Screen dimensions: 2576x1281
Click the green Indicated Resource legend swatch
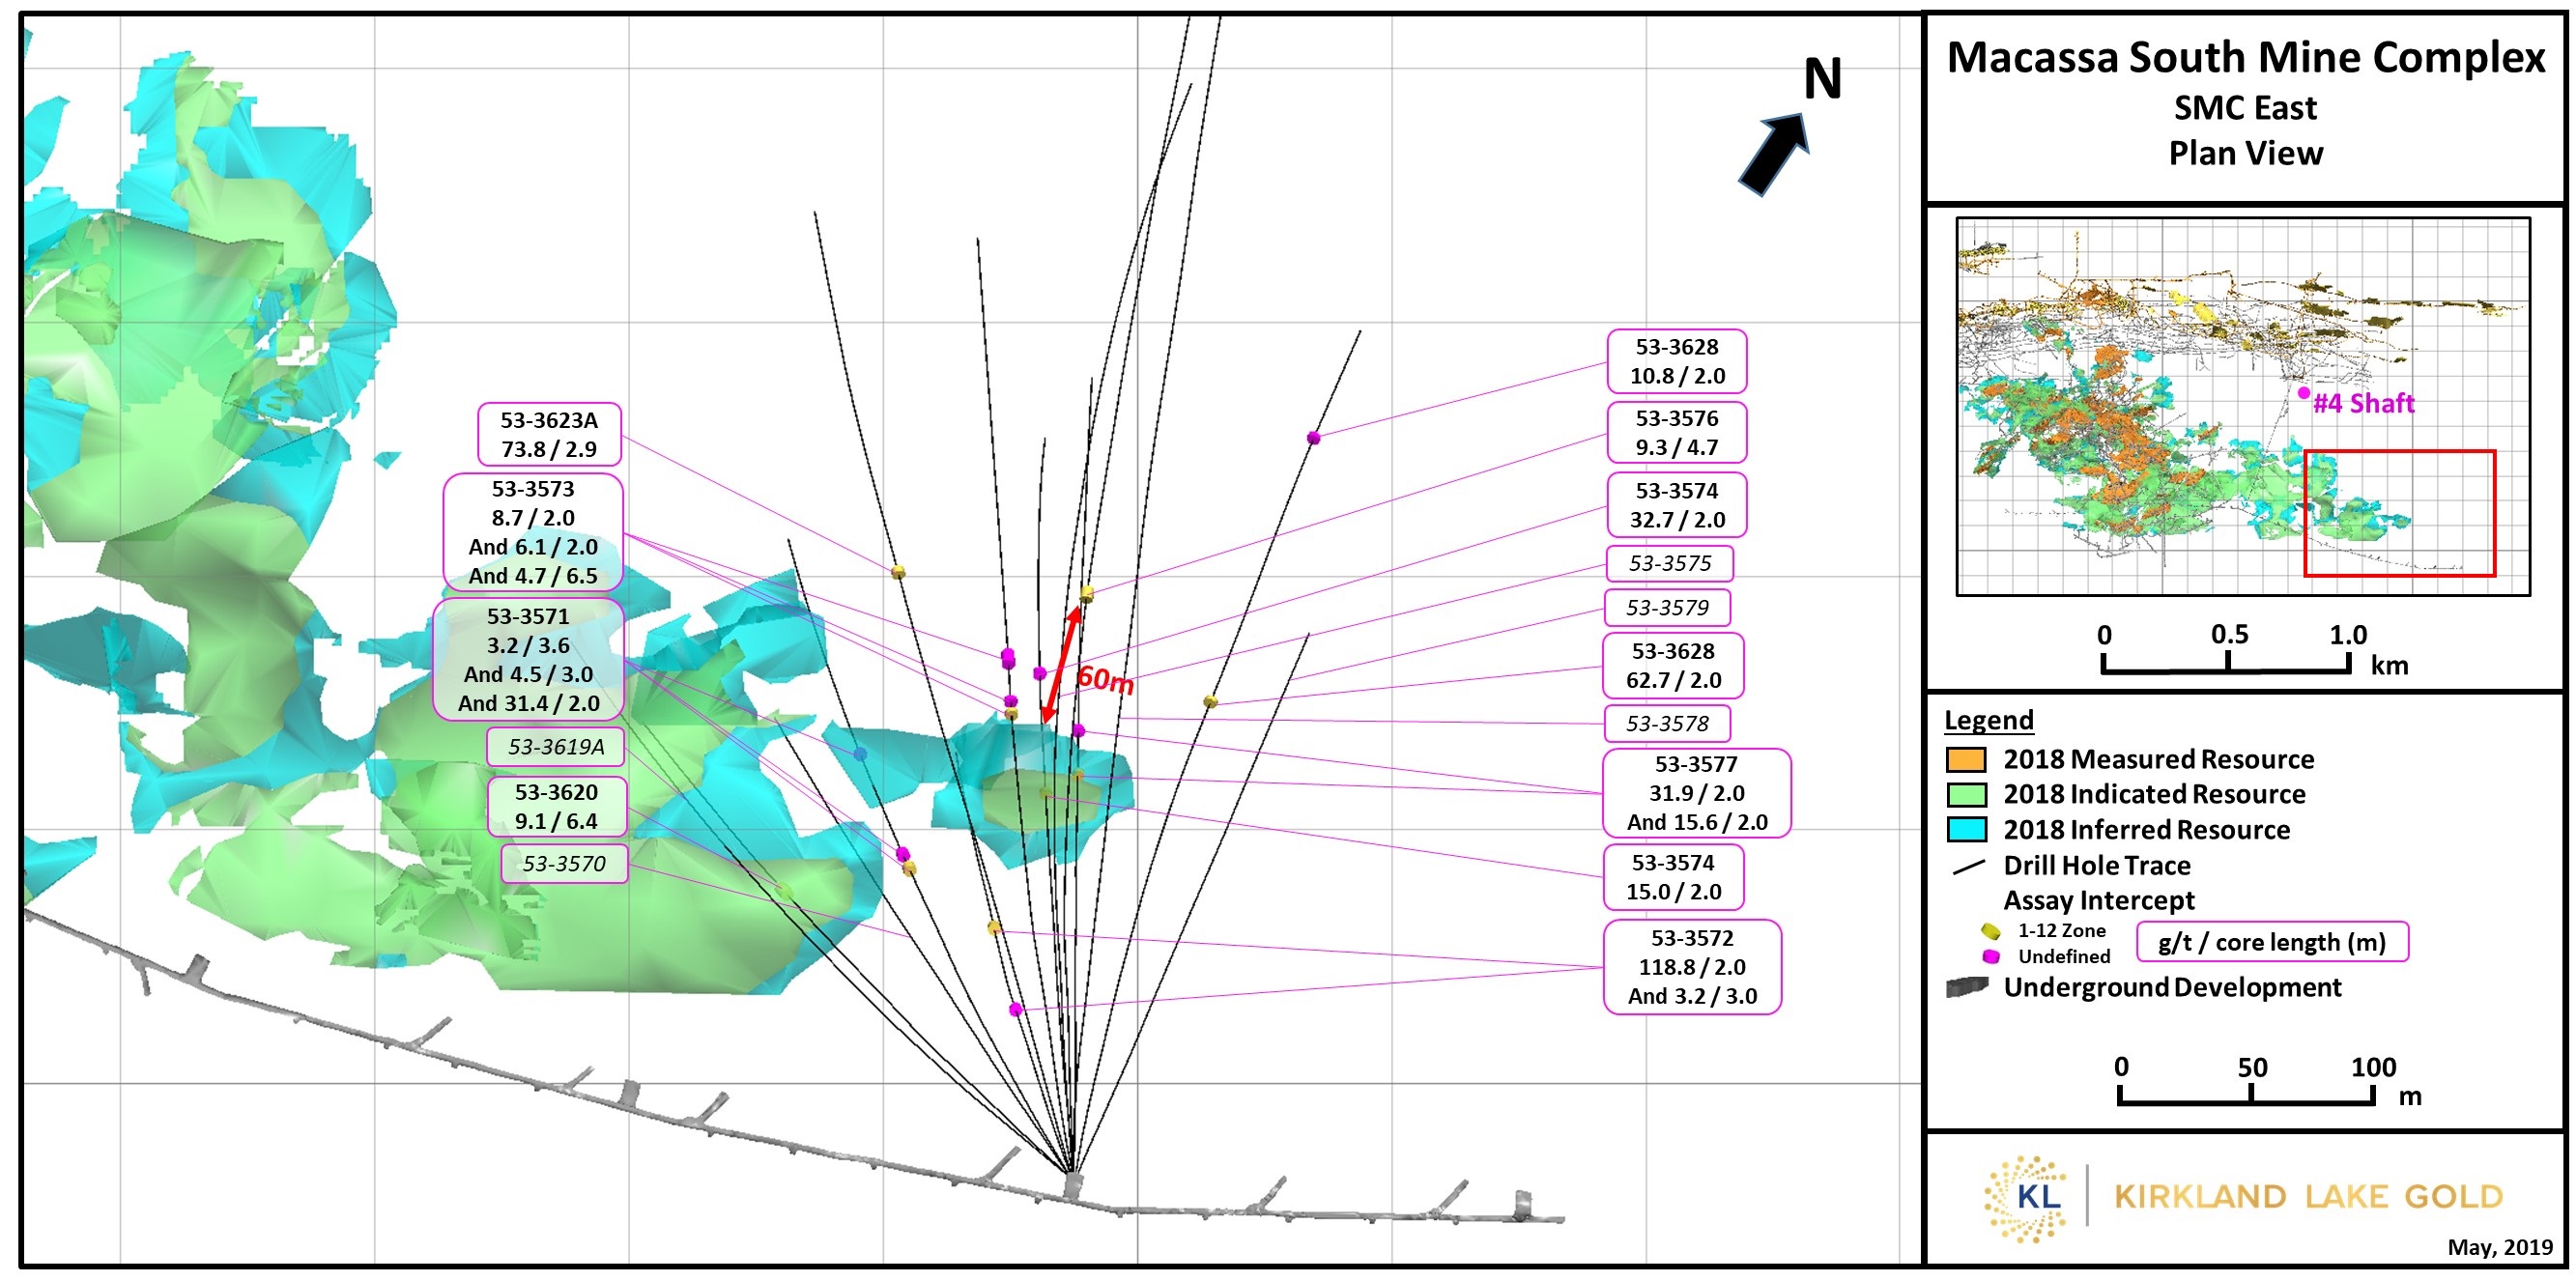coord(1966,795)
